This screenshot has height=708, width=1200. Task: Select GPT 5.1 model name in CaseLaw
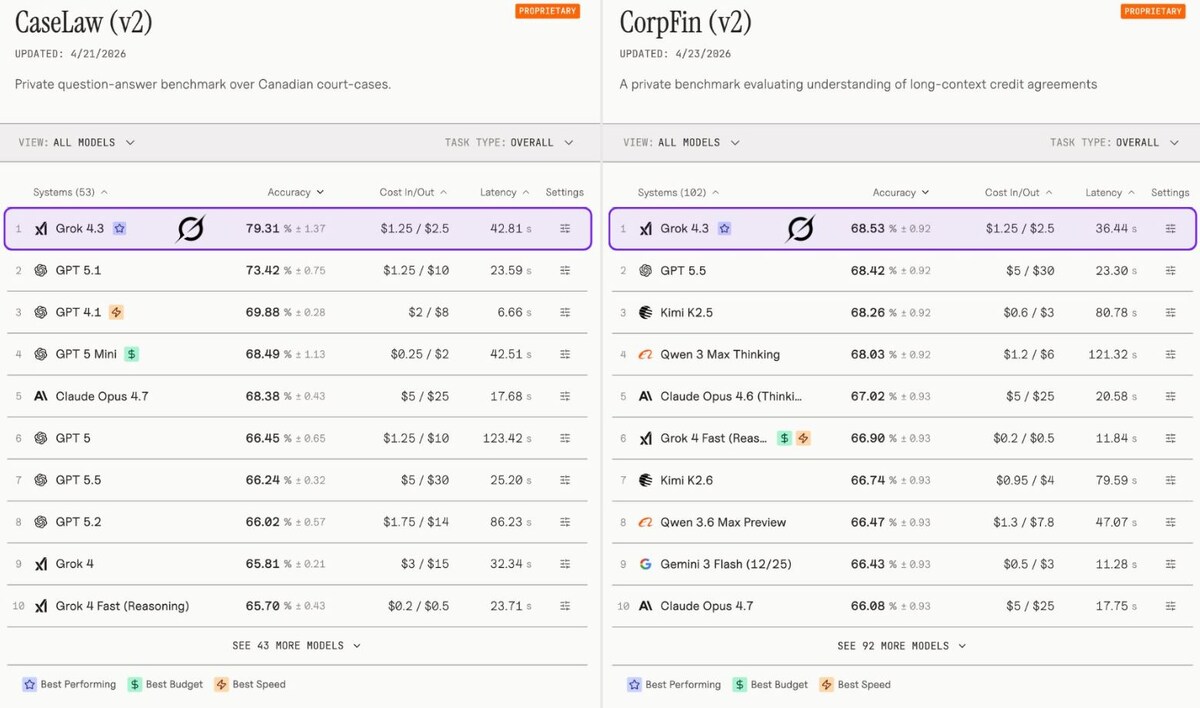78,271
